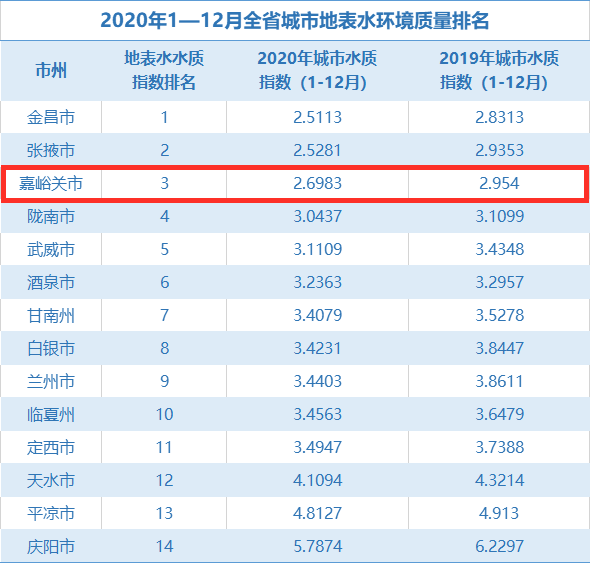Select the 市州 column header
This screenshot has height=563, width=590.
coord(51,70)
